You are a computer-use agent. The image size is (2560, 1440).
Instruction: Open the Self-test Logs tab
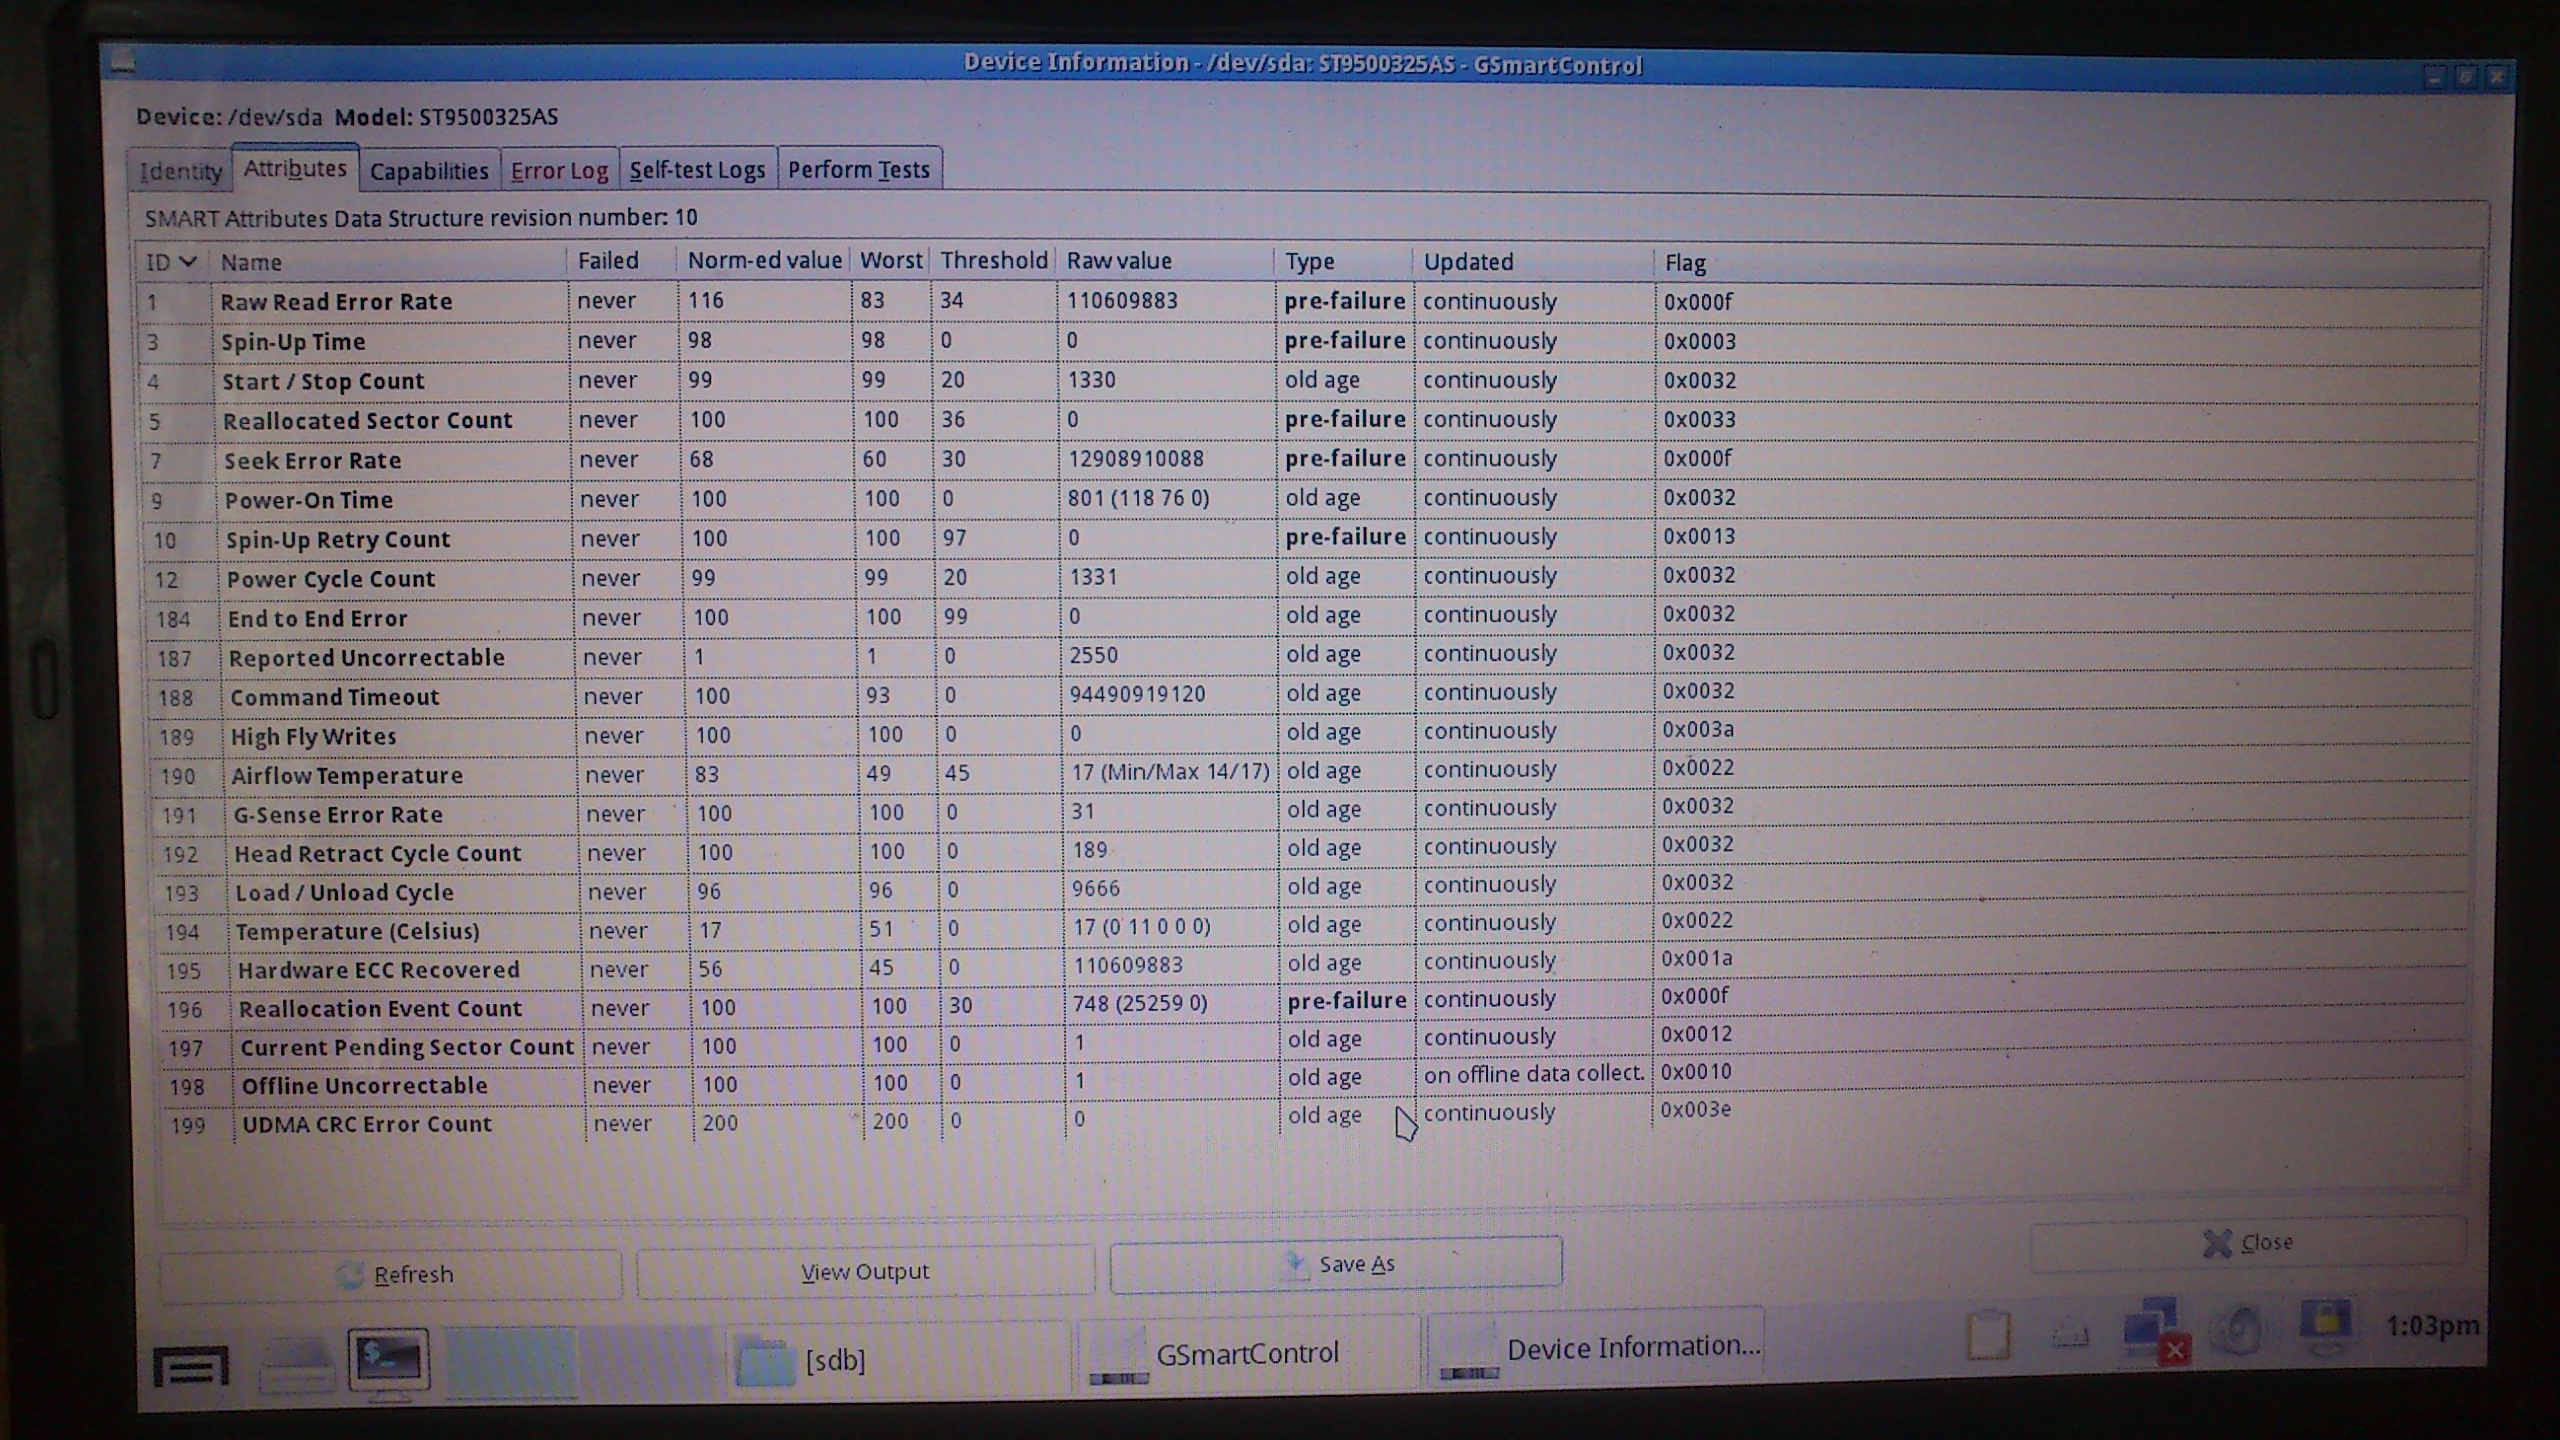pyautogui.click(x=697, y=170)
